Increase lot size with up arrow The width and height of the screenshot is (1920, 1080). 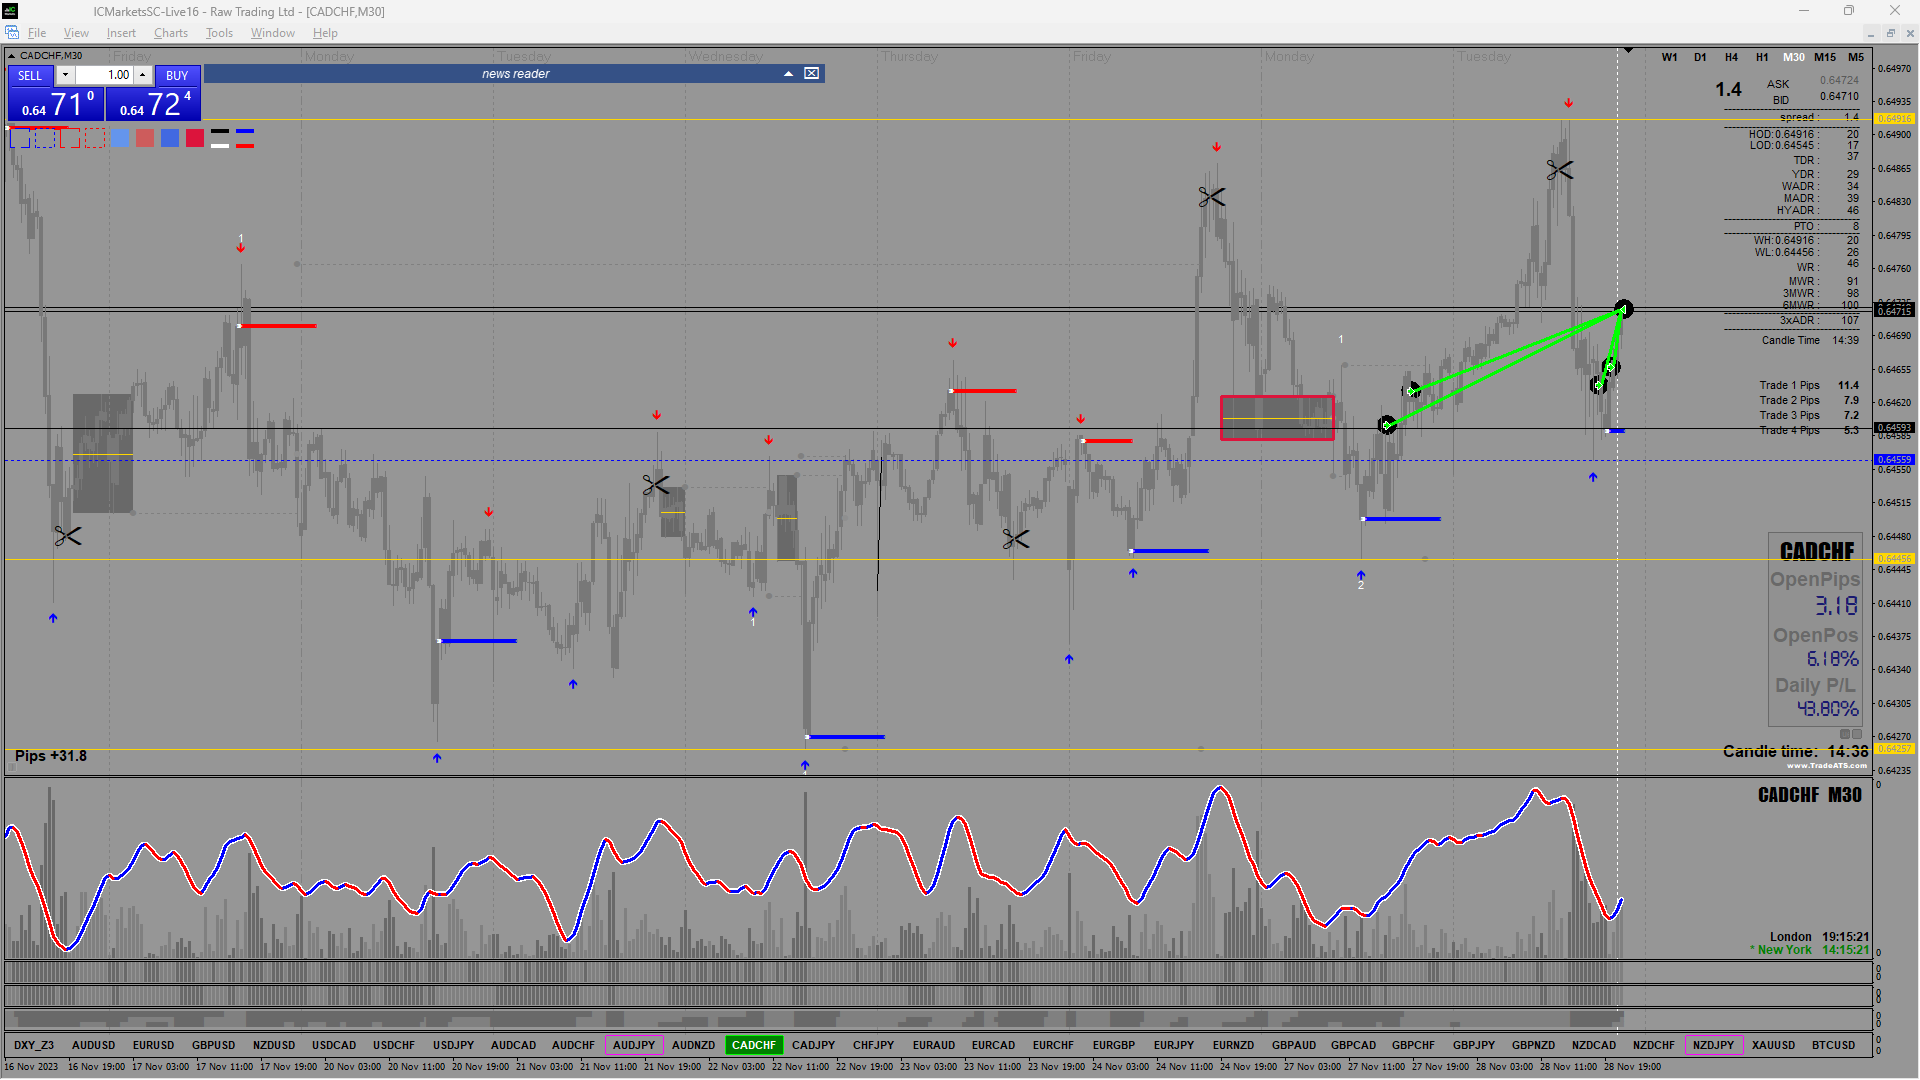coord(143,75)
